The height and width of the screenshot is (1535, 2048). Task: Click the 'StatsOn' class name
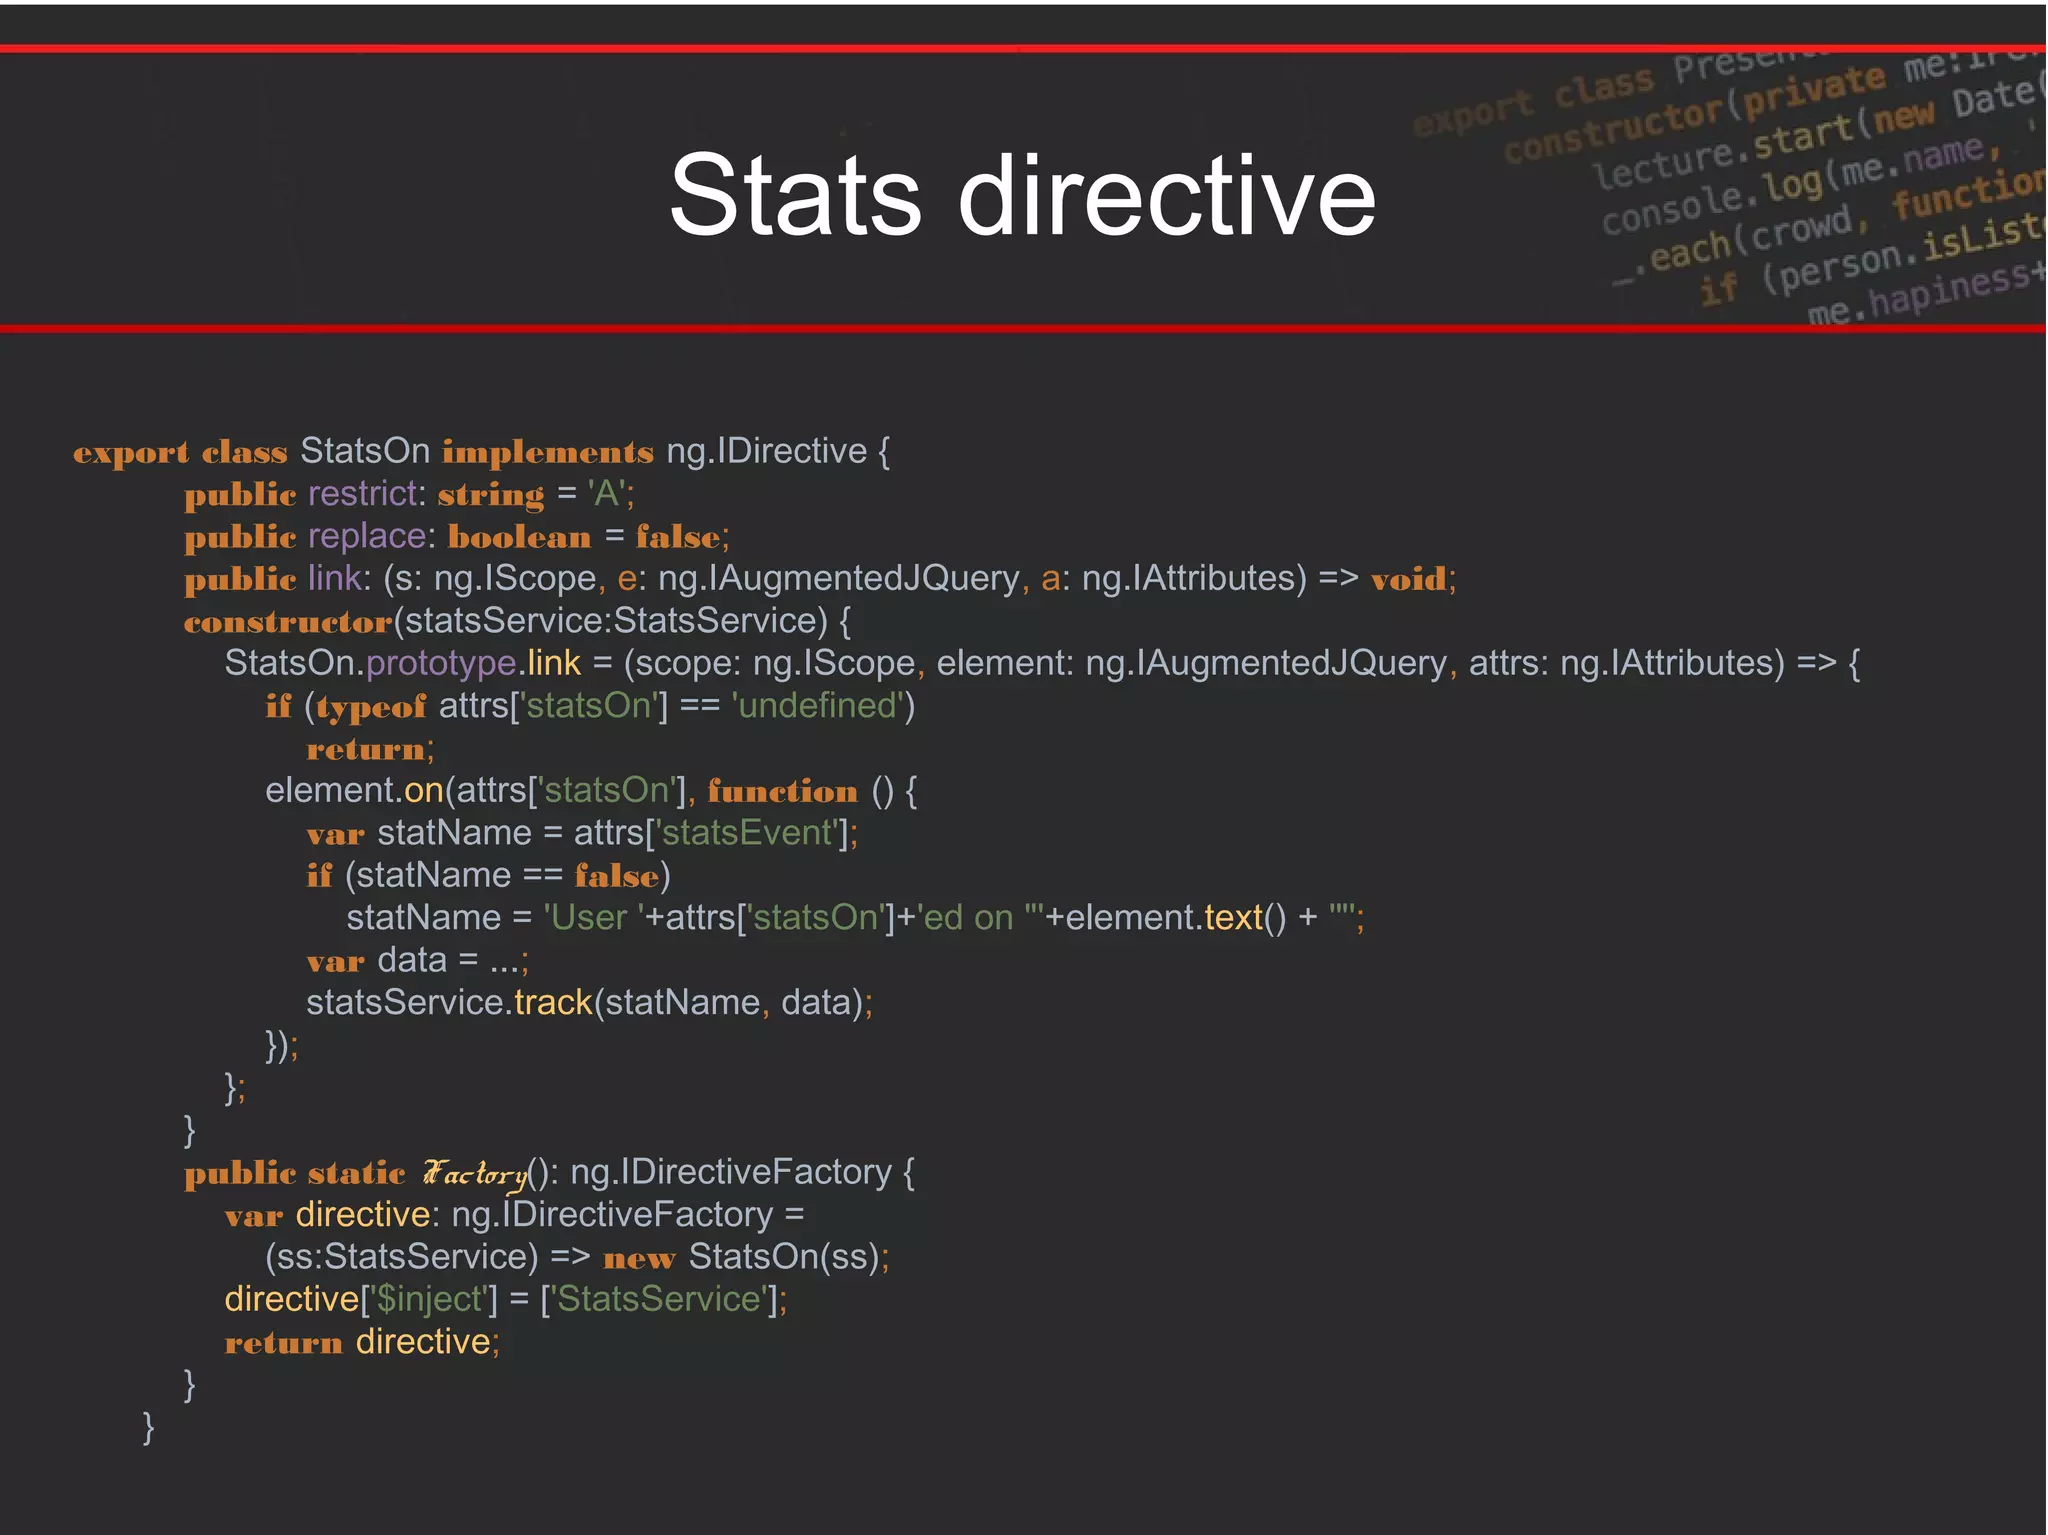(x=365, y=451)
